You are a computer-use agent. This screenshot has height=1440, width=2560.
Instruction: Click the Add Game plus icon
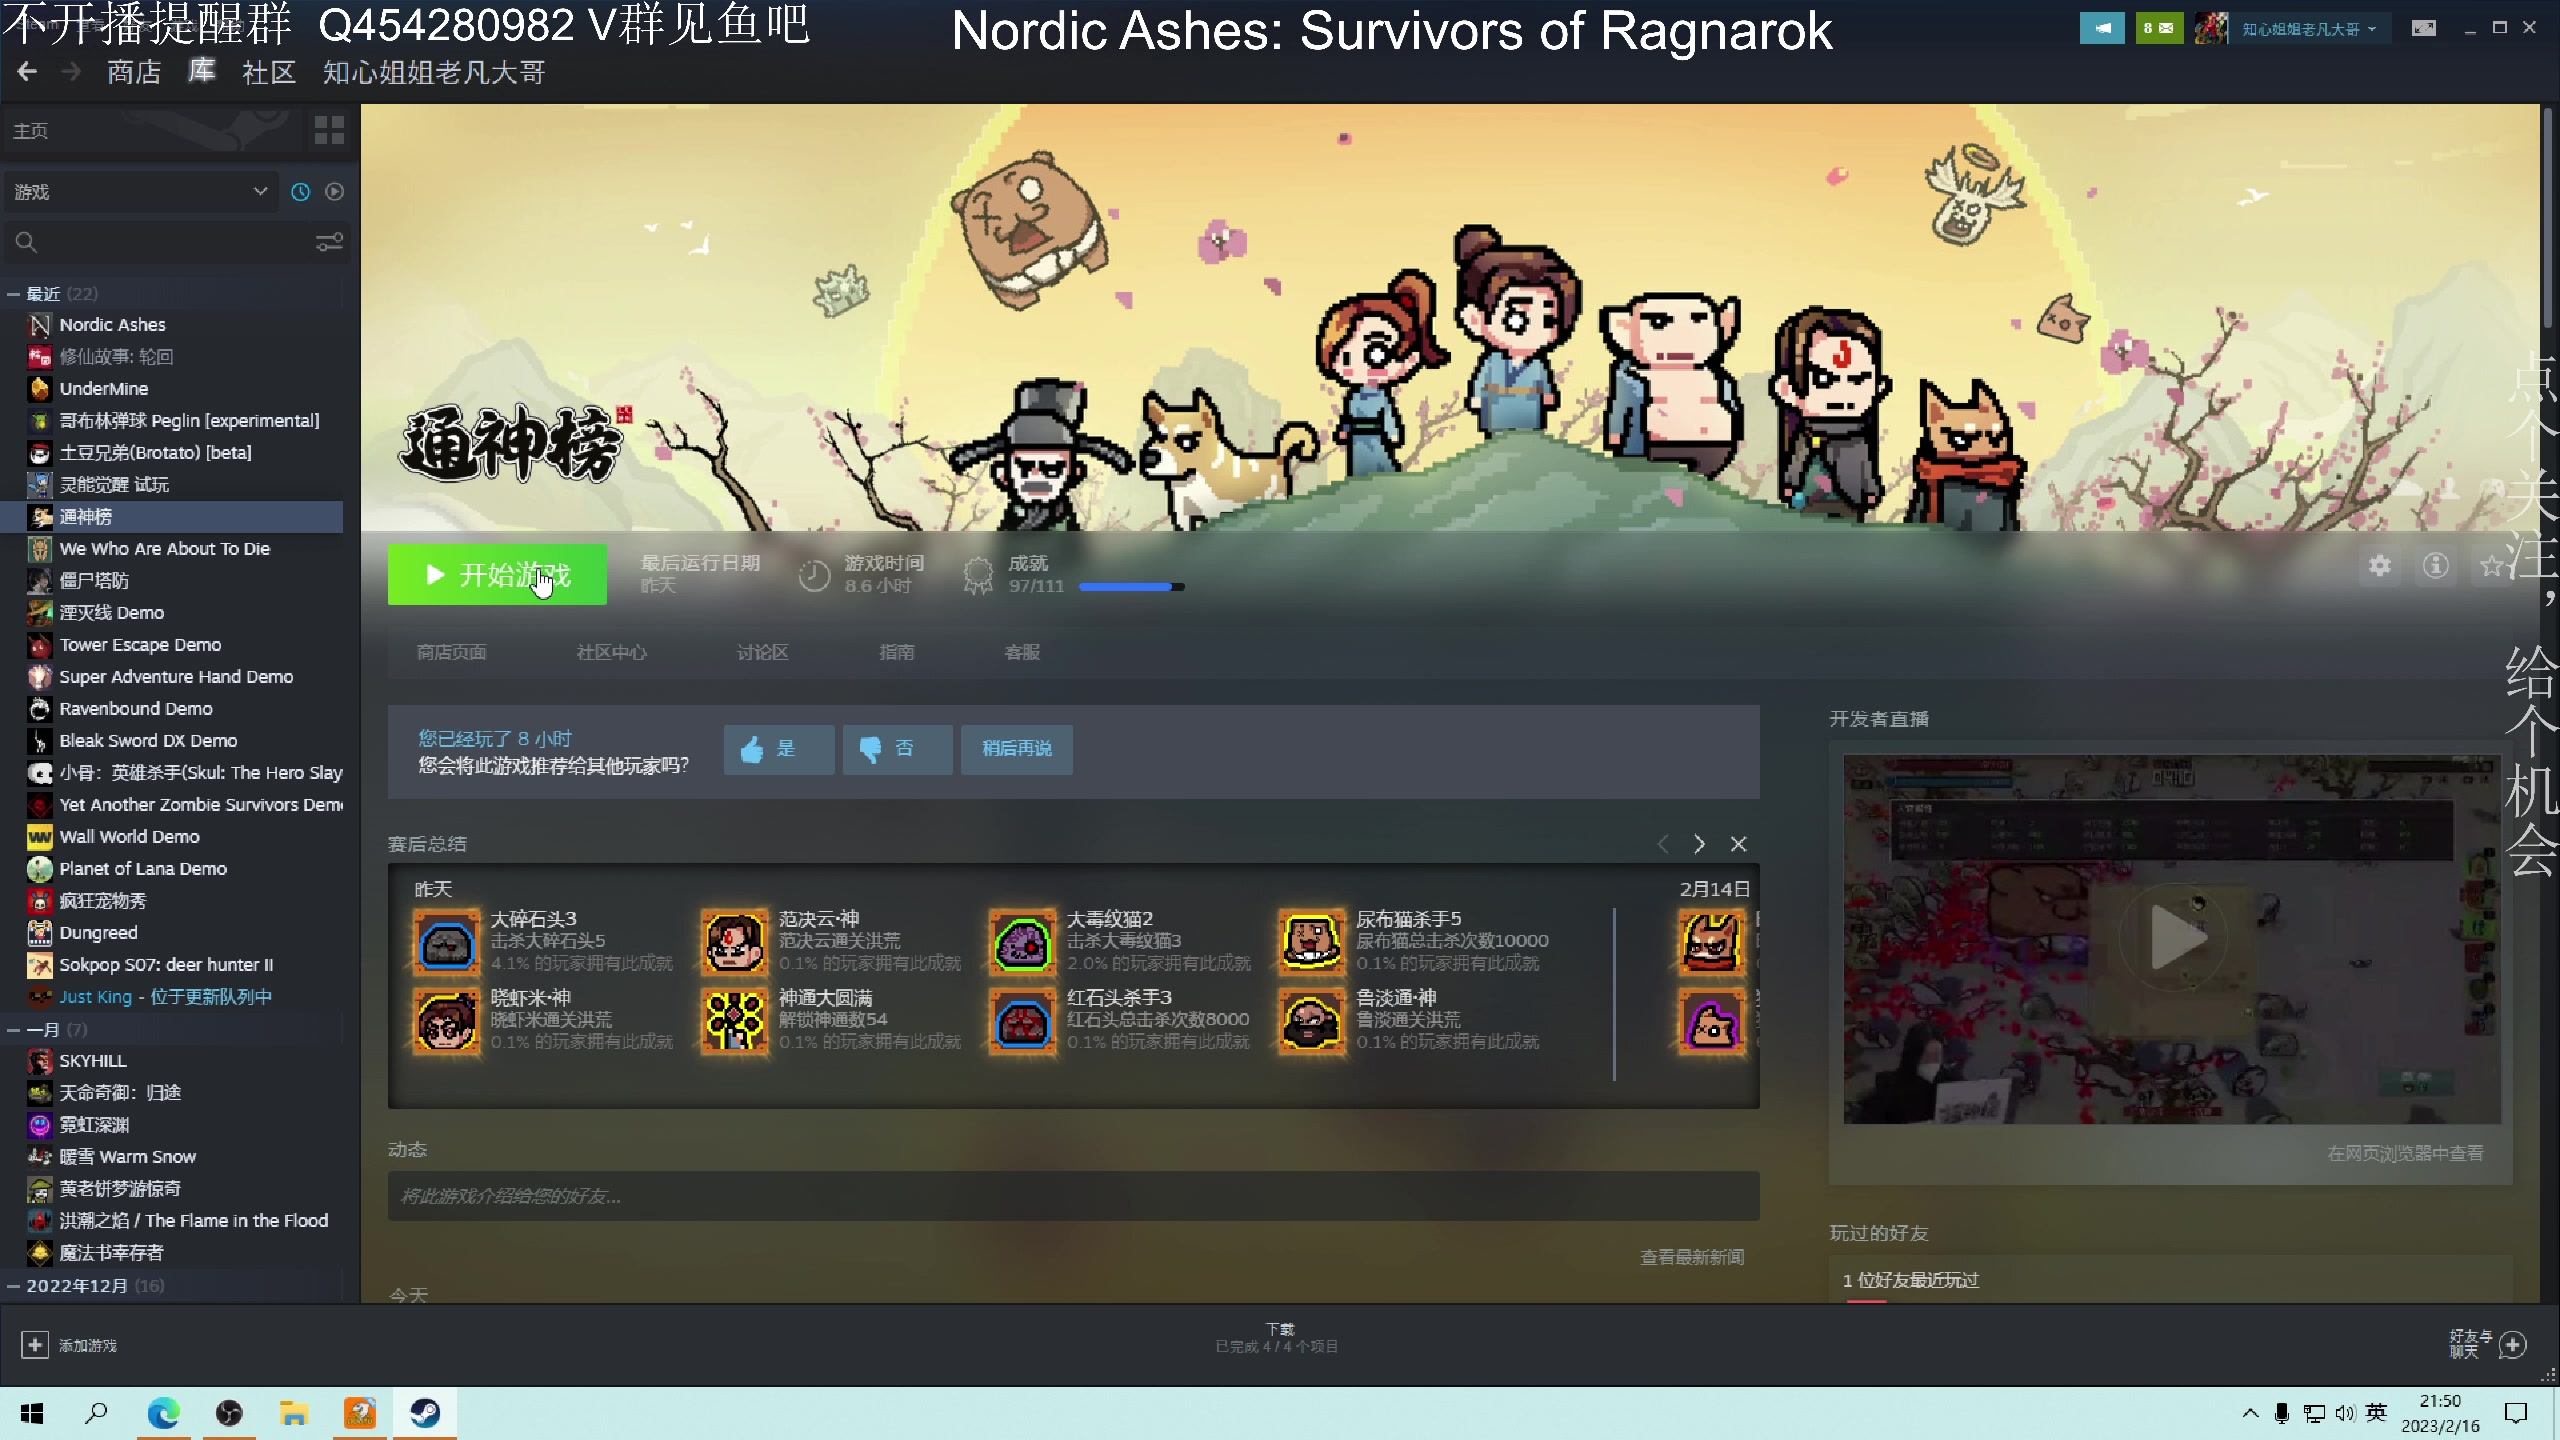click(x=34, y=1345)
